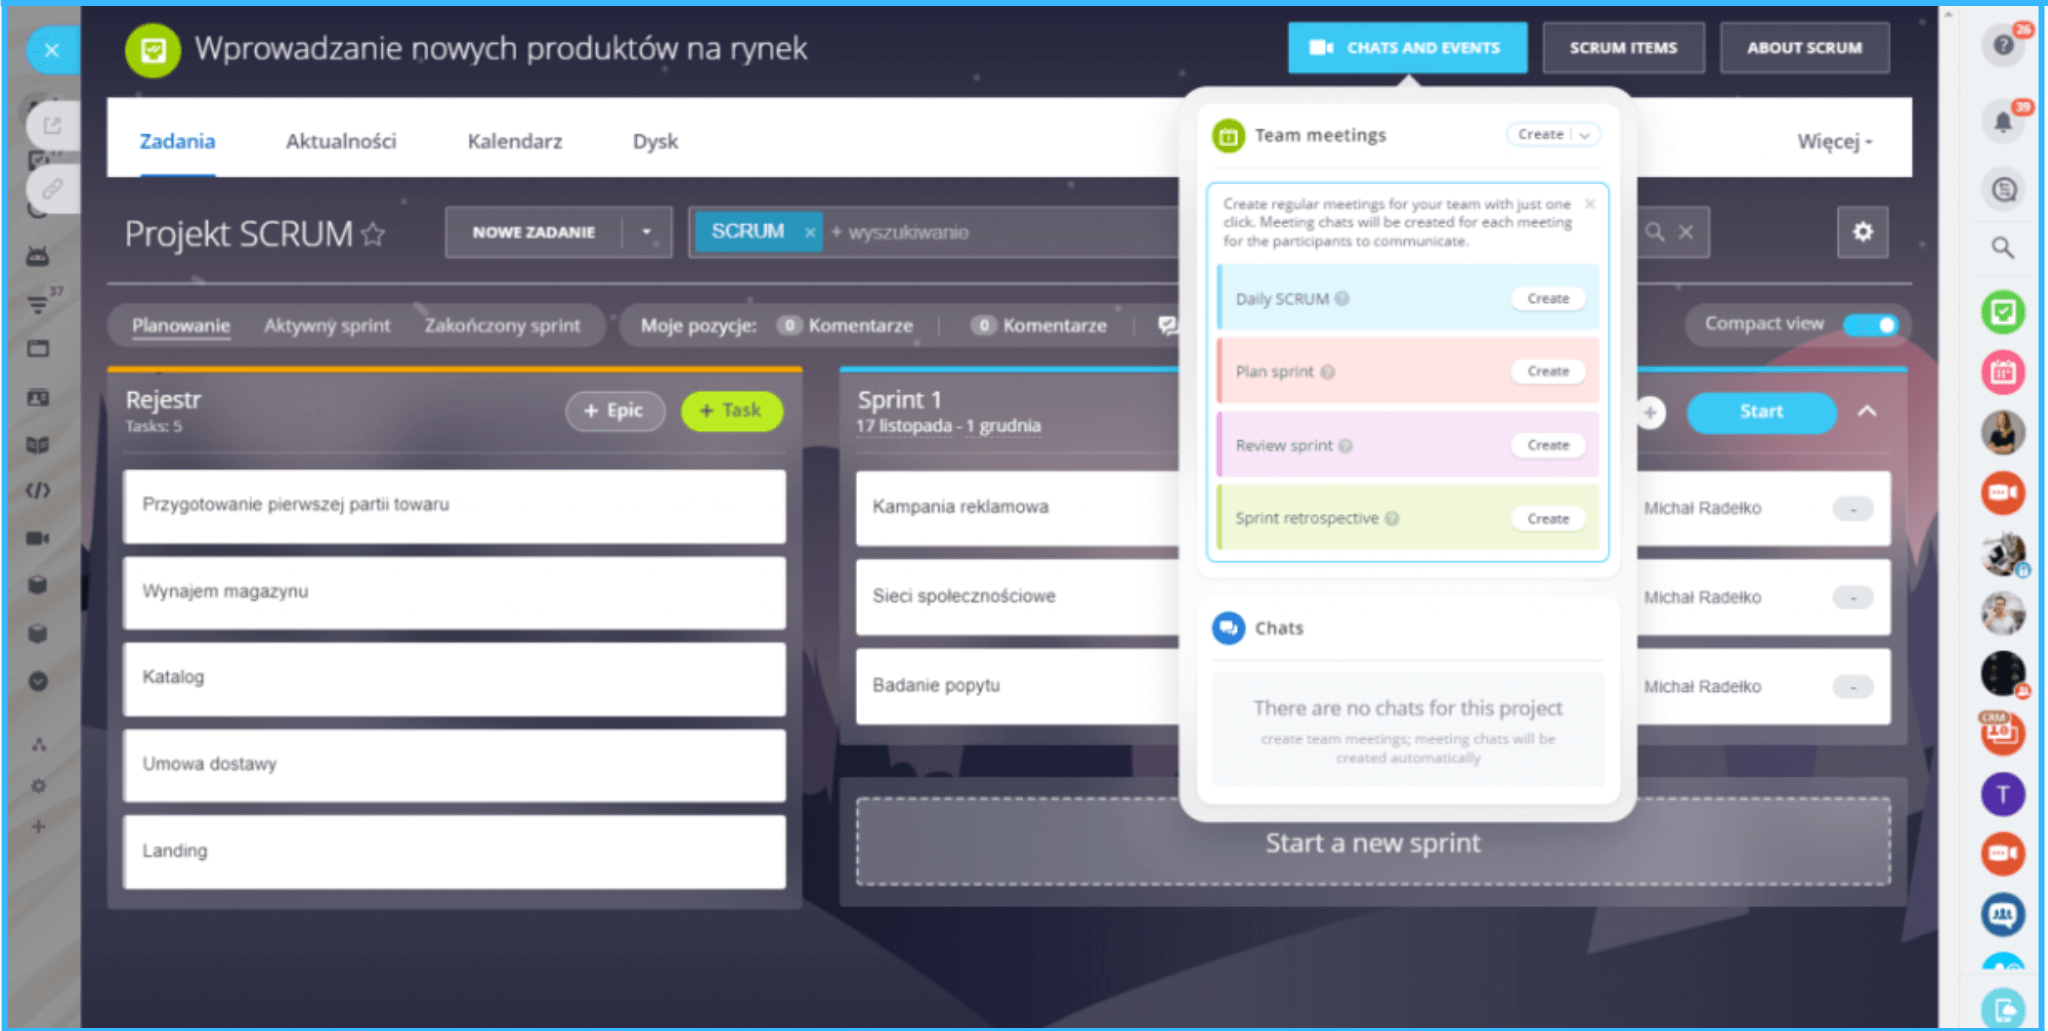Open the Nowe Zadanie dropdown arrow

[647, 232]
